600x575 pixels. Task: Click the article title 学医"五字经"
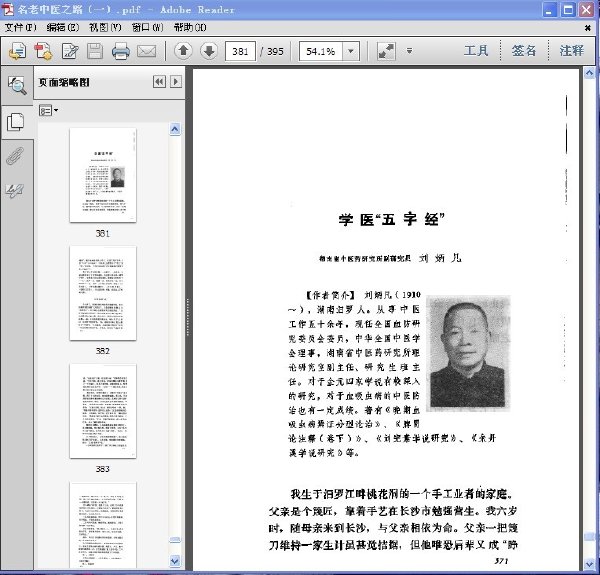point(391,220)
